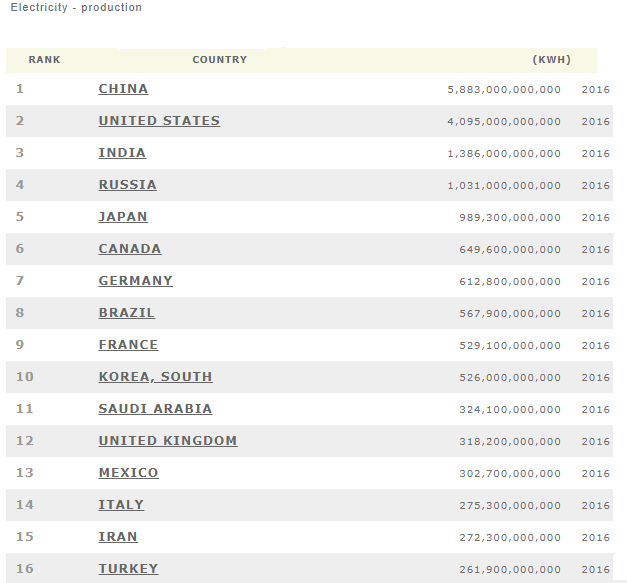This screenshot has width=627, height=583.
Task: Click the RANK column header
Action: [44, 60]
